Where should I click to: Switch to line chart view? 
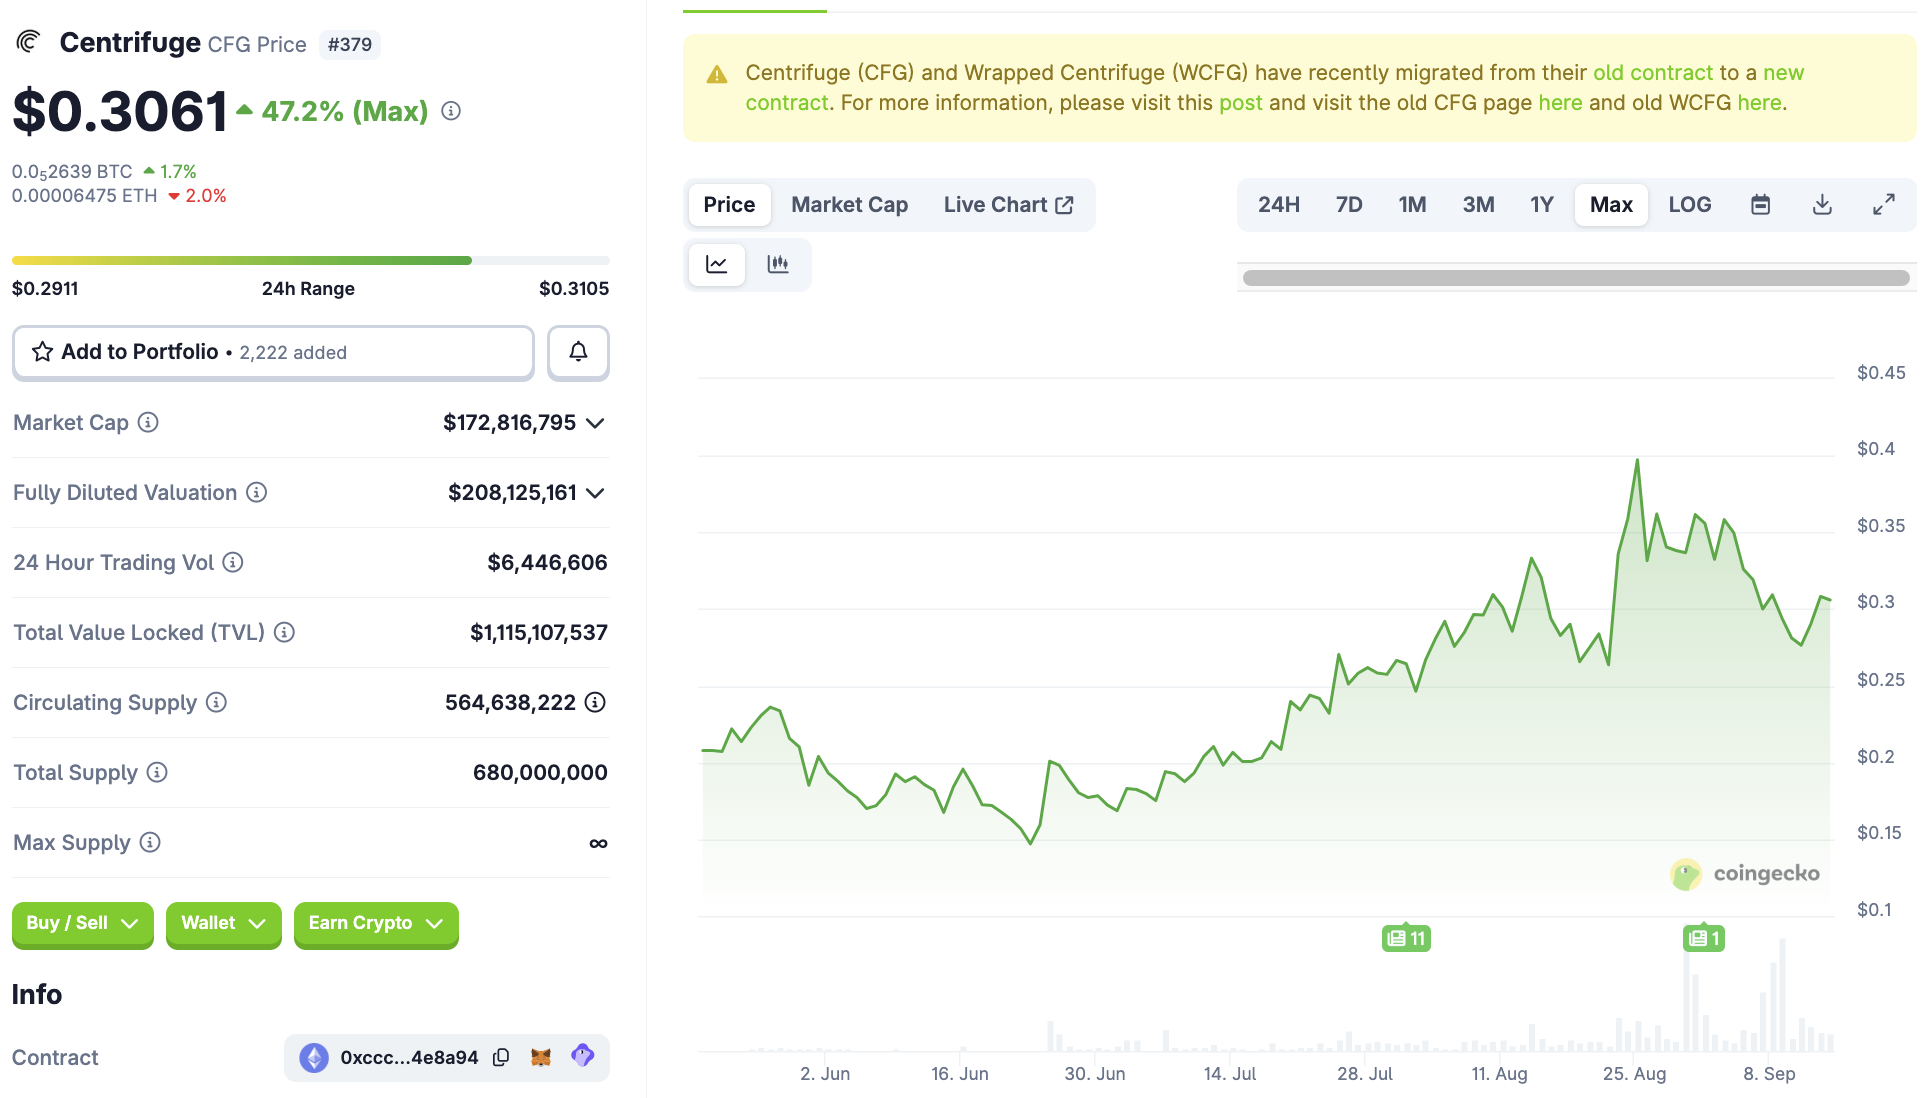pyautogui.click(x=717, y=264)
